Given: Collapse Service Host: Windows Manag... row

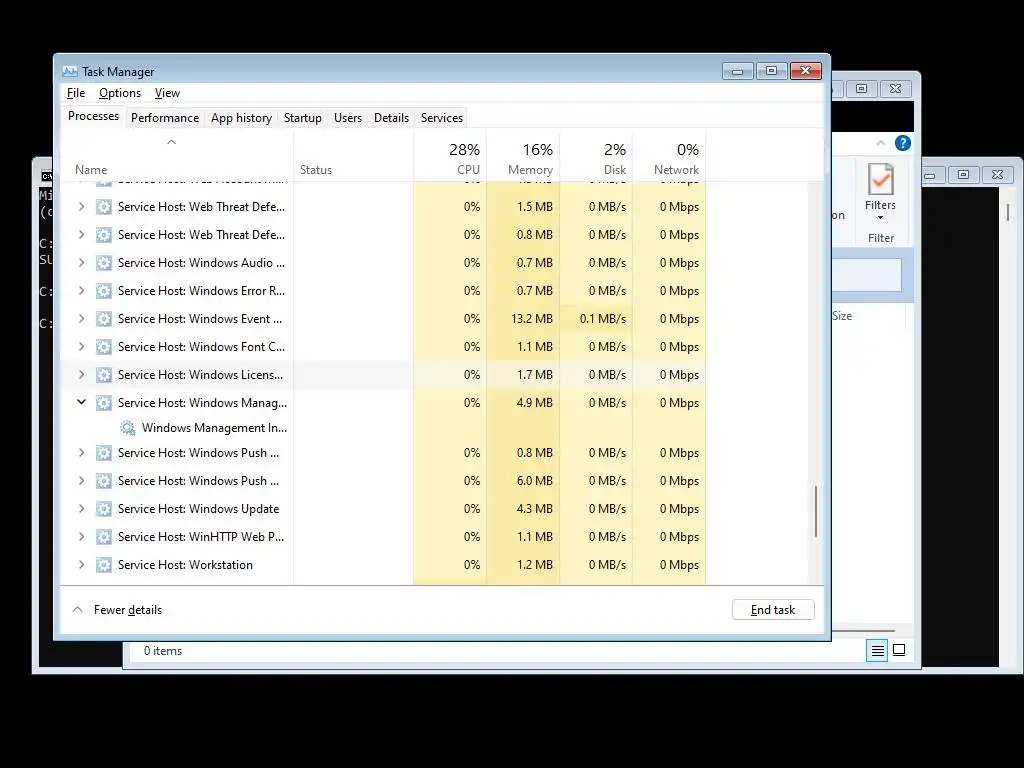Looking at the screenshot, I should [81, 402].
